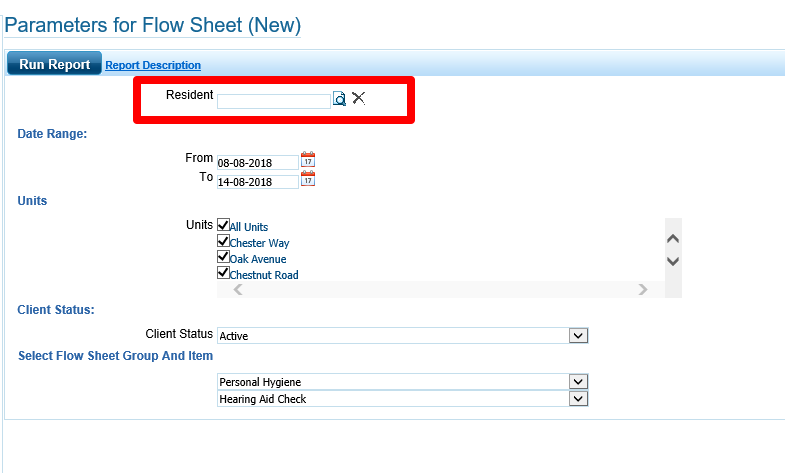Open the Resident search lookup icon
Viewport: 785px width, 473px height.
[x=339, y=99]
